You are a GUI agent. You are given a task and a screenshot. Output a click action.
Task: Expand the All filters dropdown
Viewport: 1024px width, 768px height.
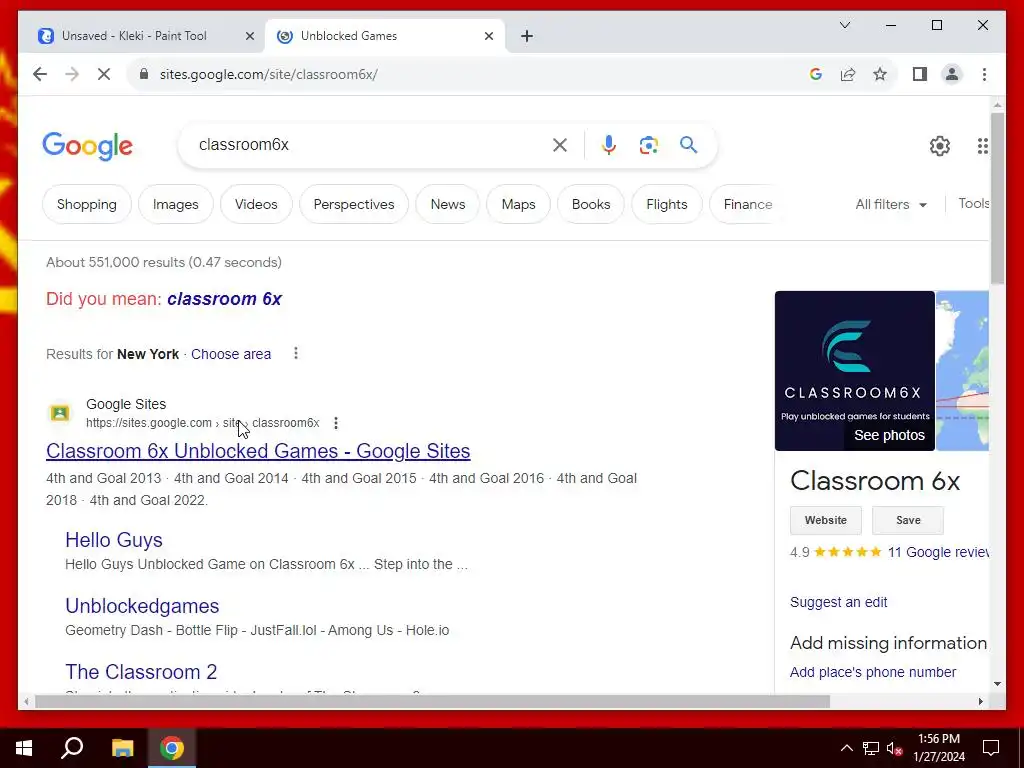pyautogui.click(x=891, y=204)
